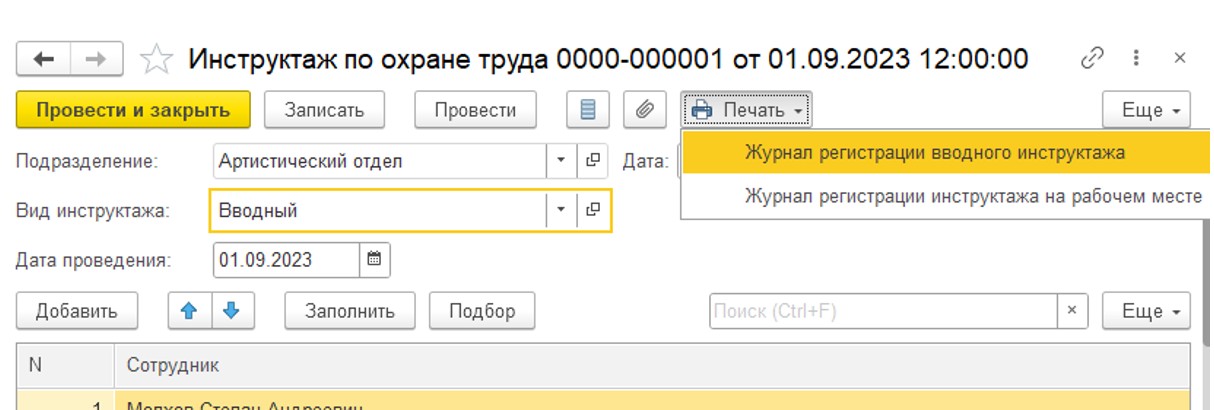Copy link to document via chain icon

click(1092, 59)
